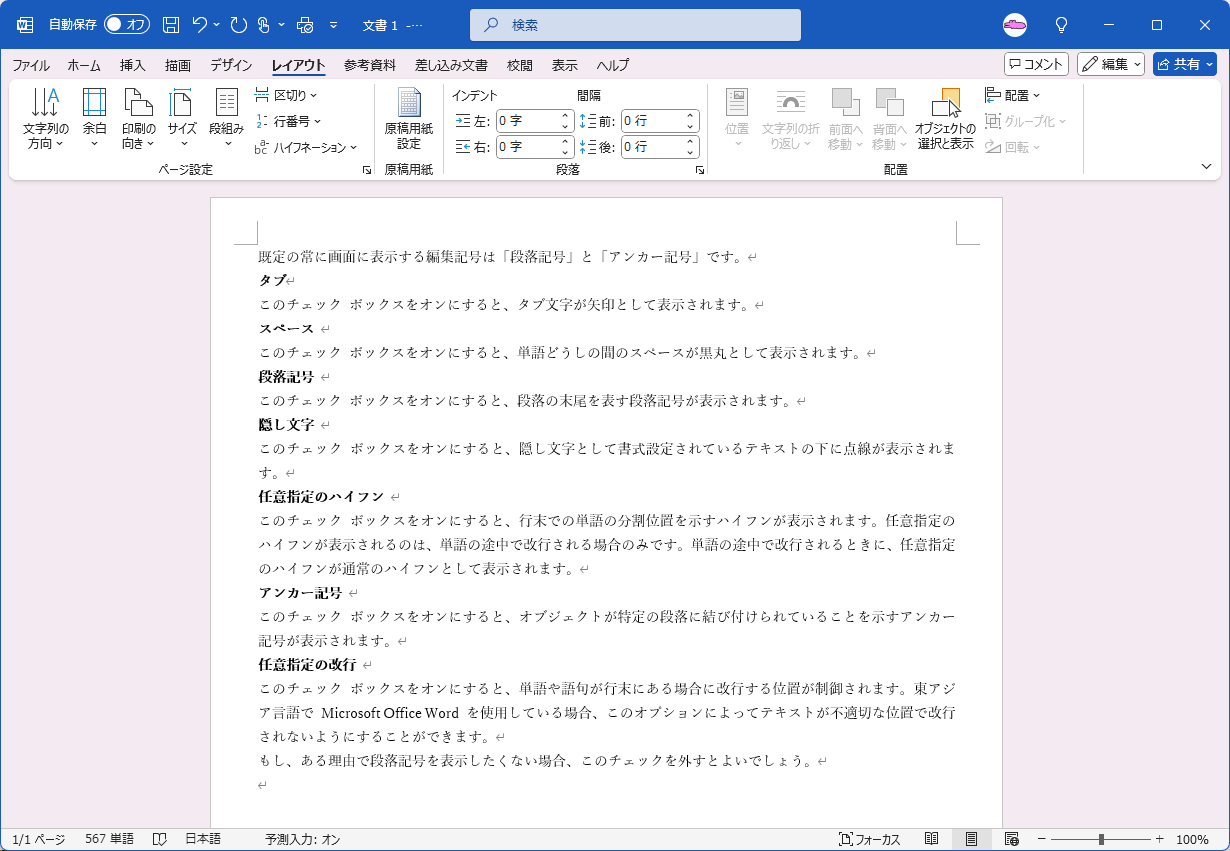The width and height of the screenshot is (1230, 851).
Task: Switch to web layout view
Action: 1011,840
